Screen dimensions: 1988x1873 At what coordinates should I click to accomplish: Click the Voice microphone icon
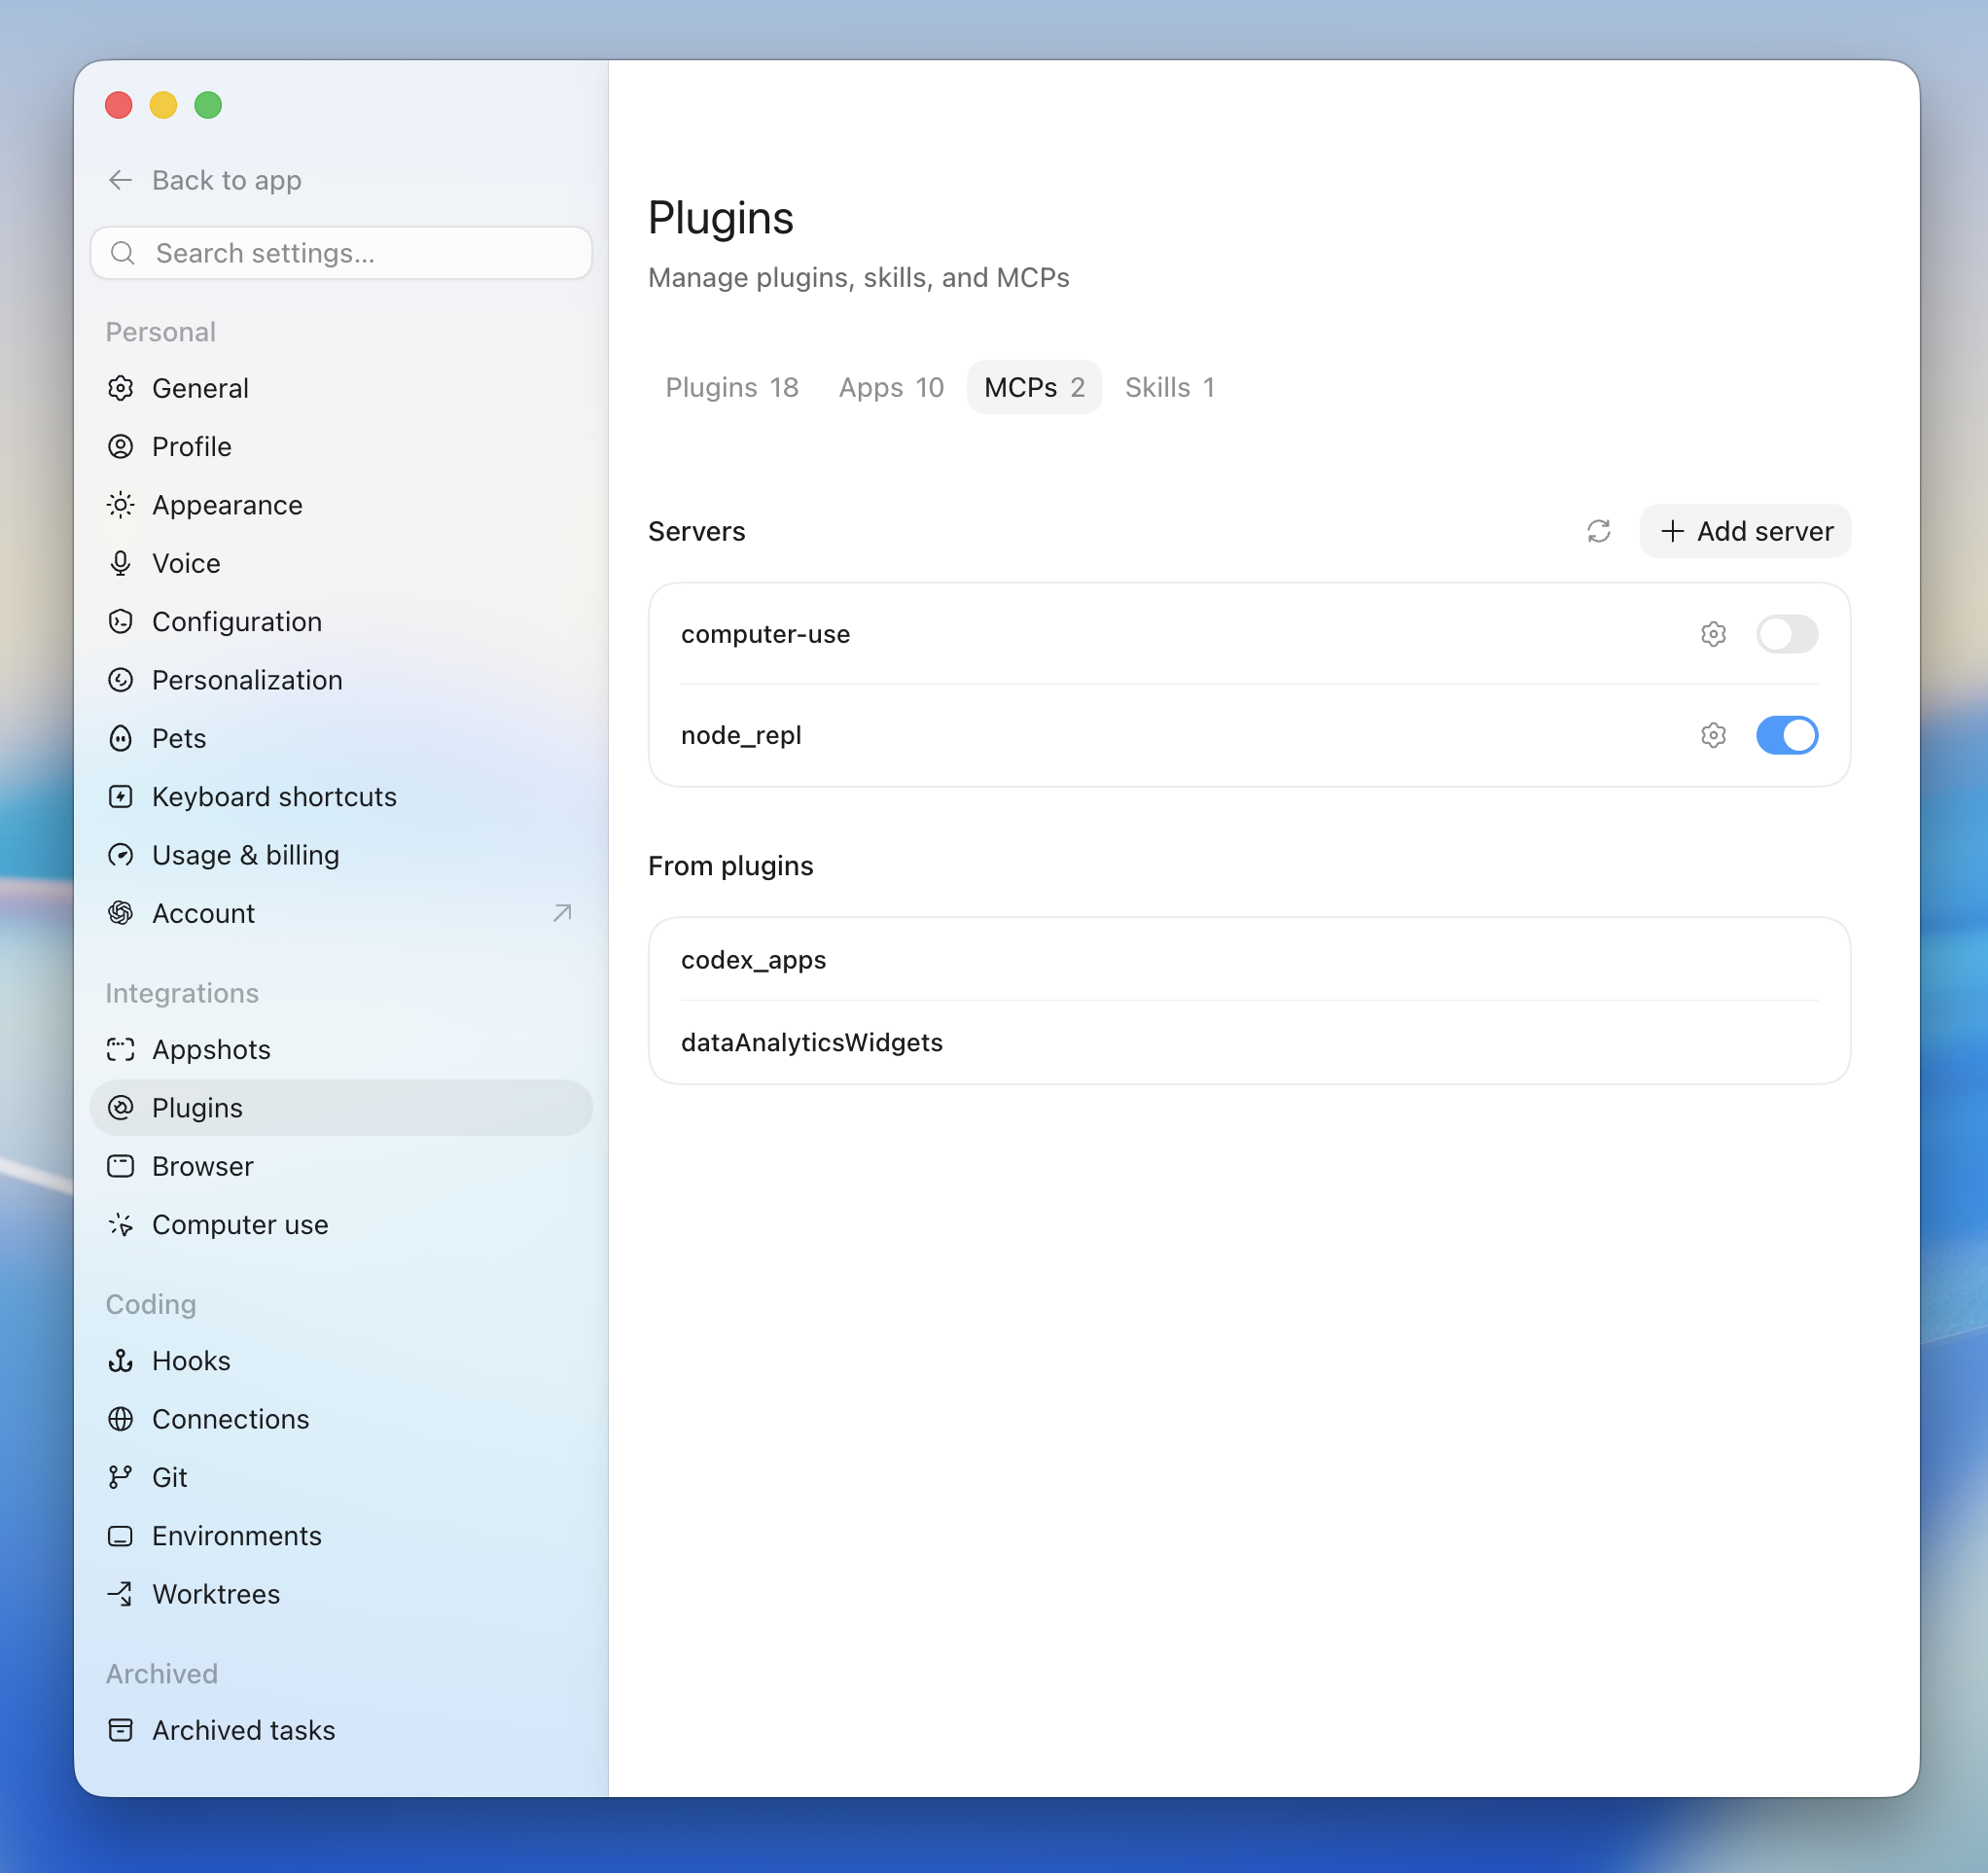(x=121, y=563)
